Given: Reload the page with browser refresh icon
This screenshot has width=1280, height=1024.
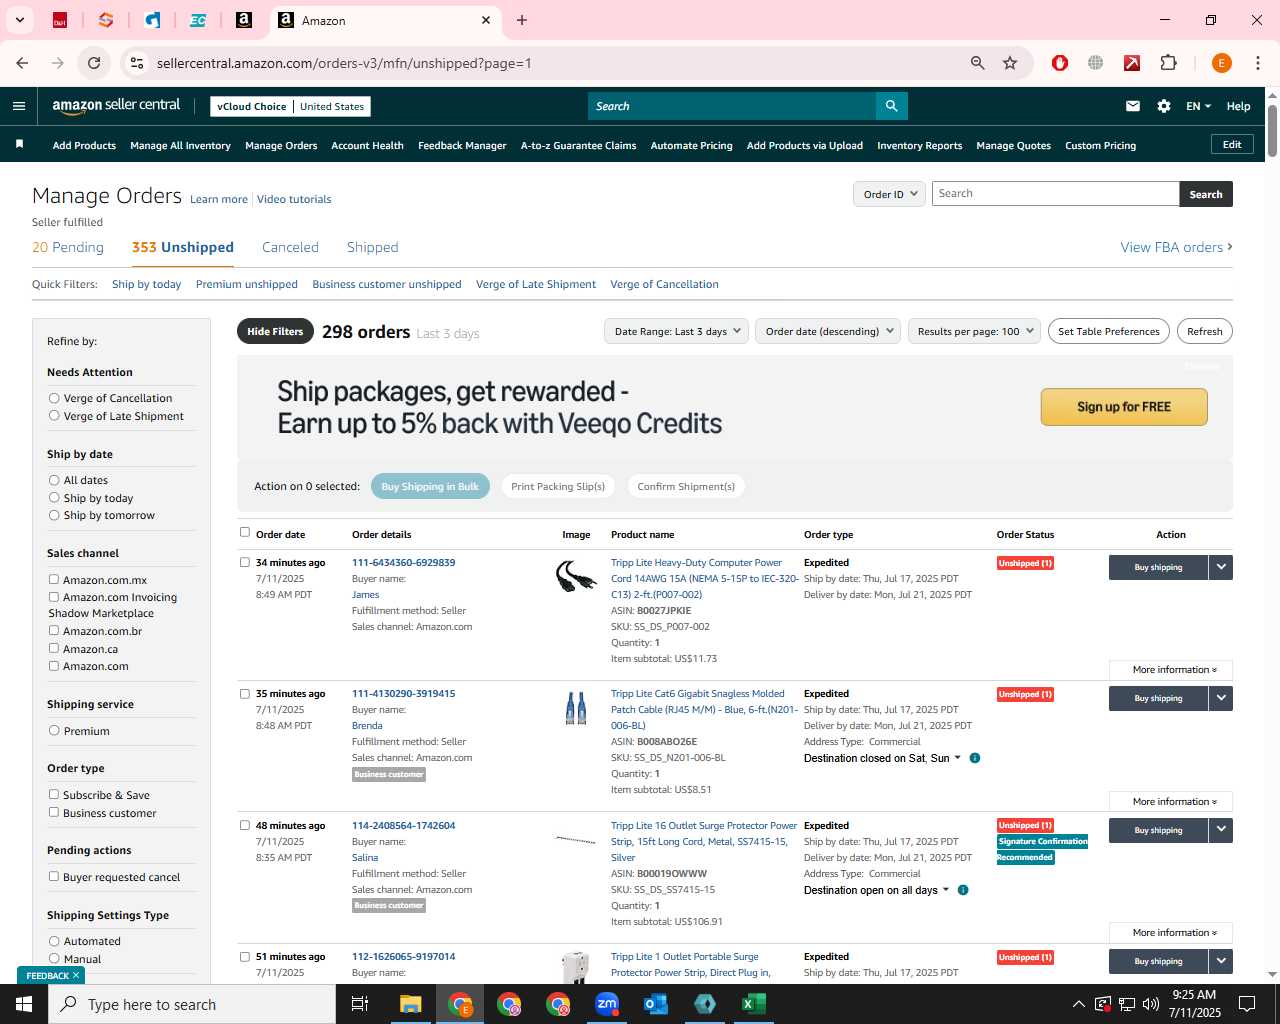Looking at the screenshot, I should [94, 63].
